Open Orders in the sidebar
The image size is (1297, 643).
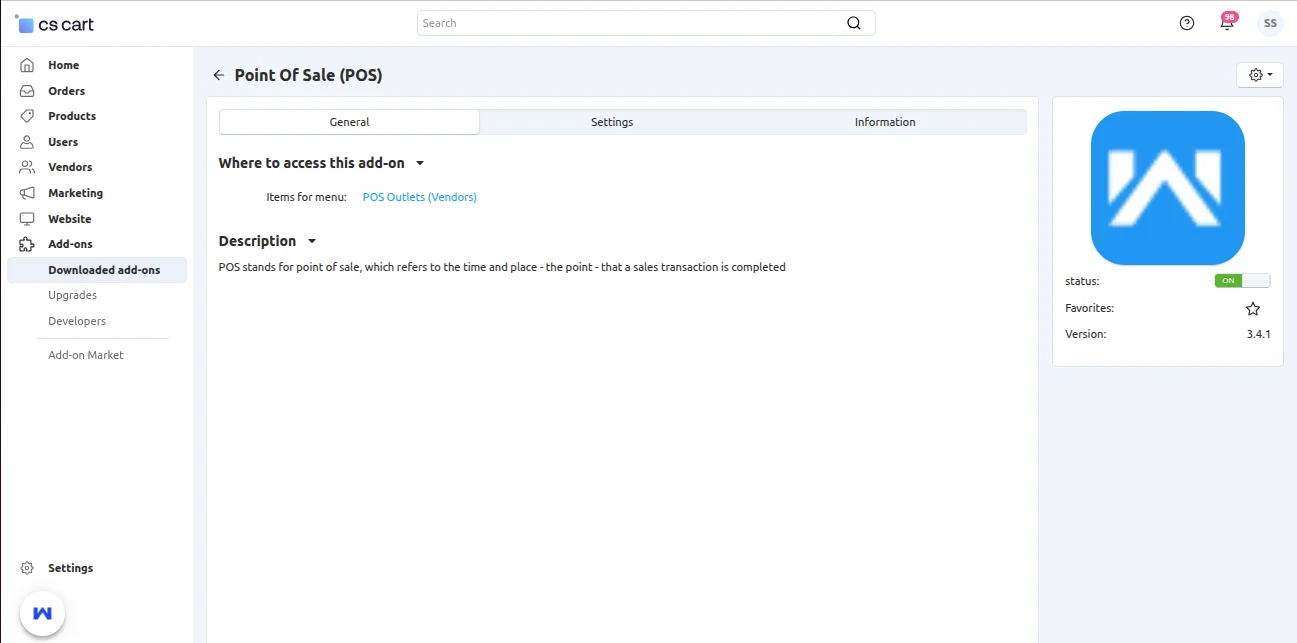coord(67,91)
